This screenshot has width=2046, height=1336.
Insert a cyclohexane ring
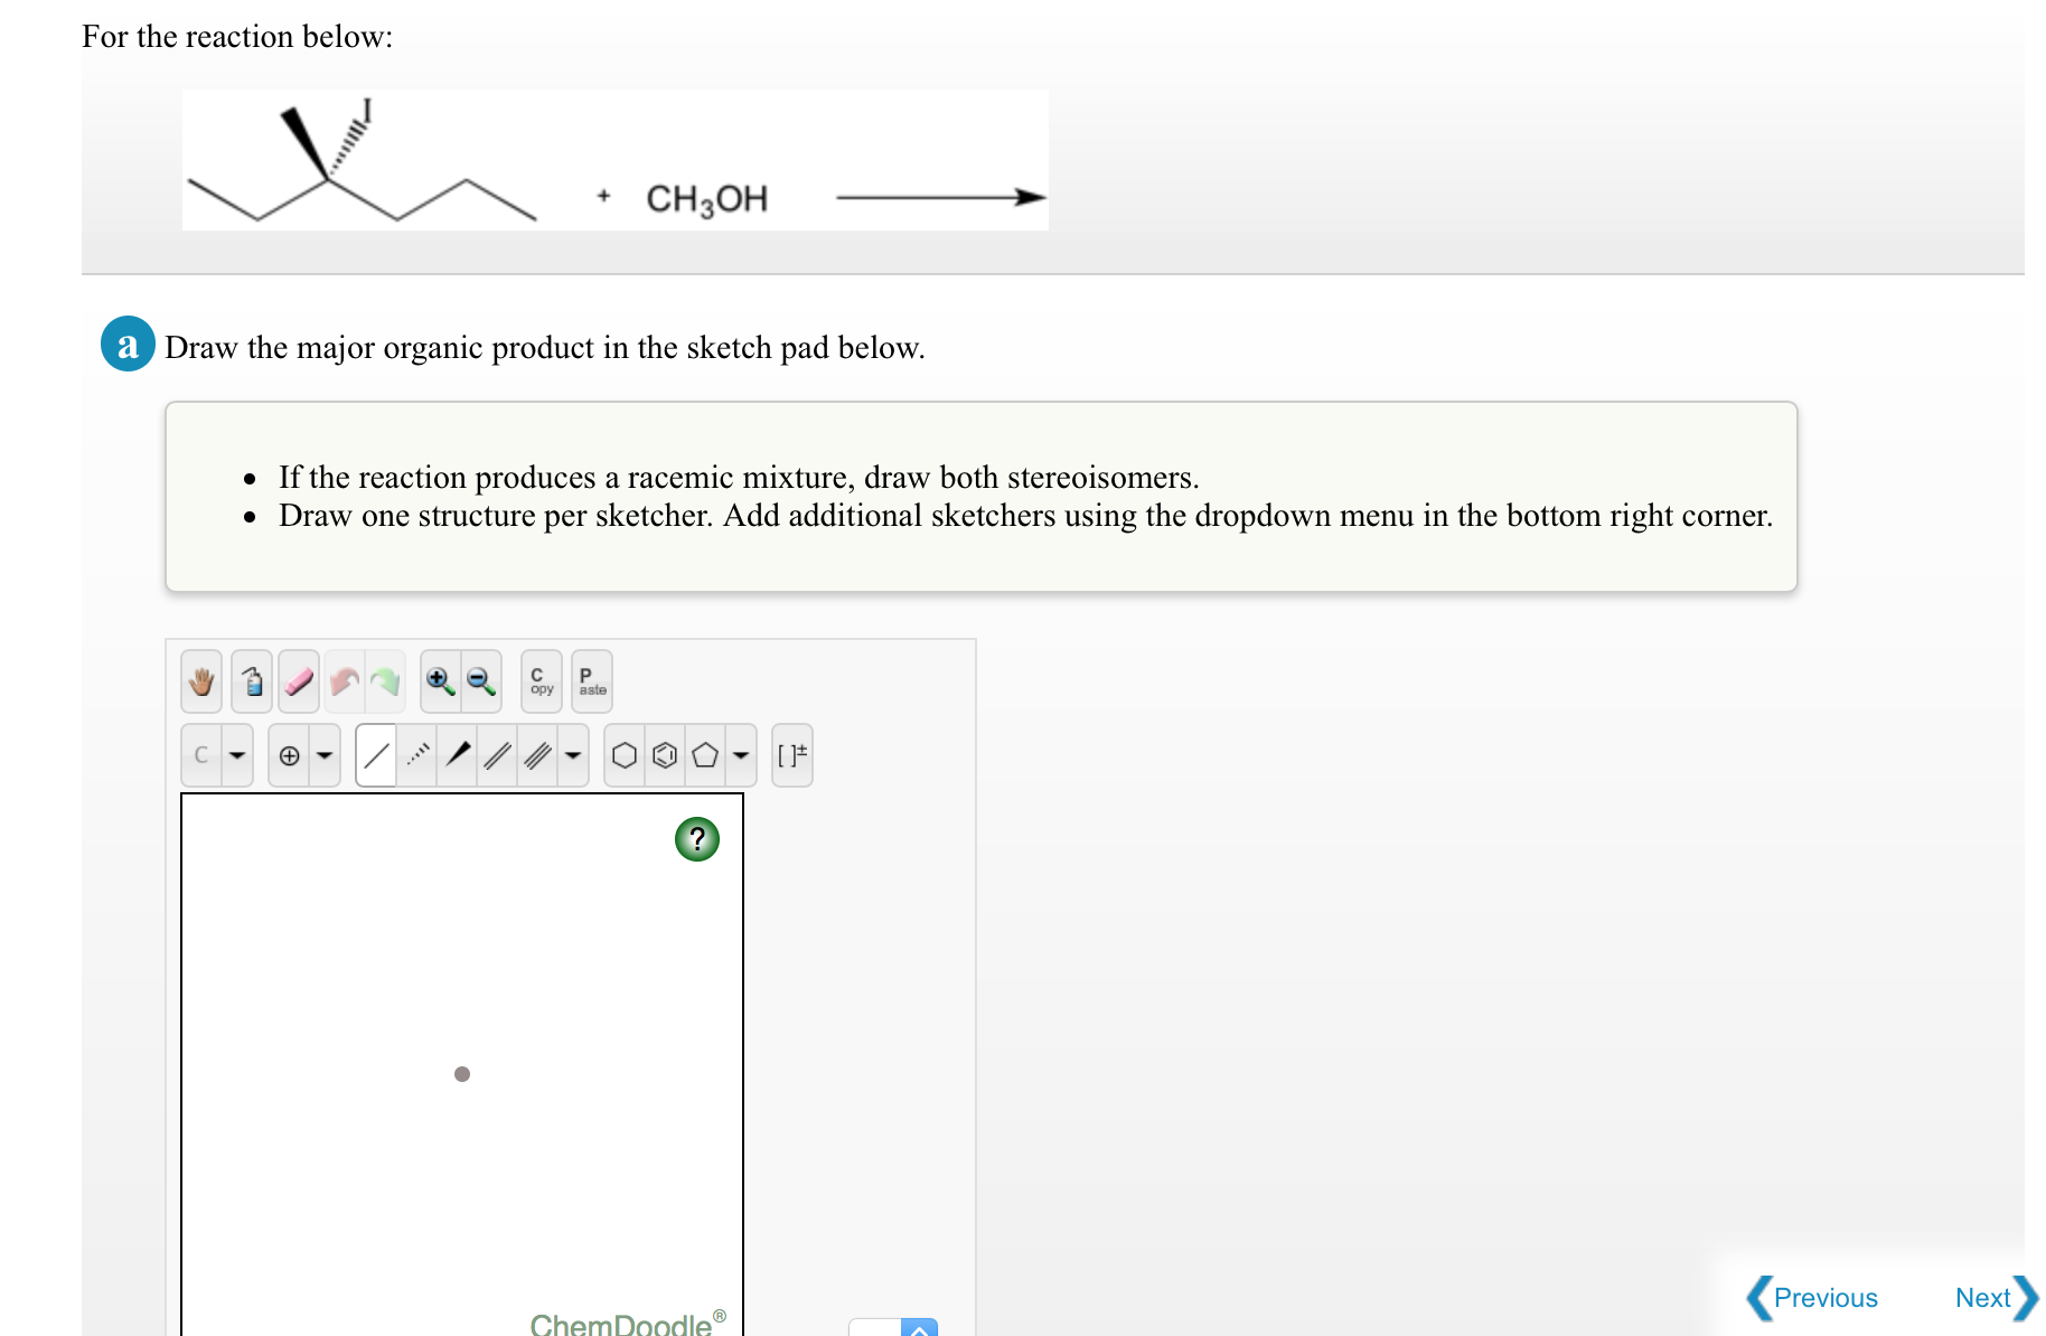point(624,755)
